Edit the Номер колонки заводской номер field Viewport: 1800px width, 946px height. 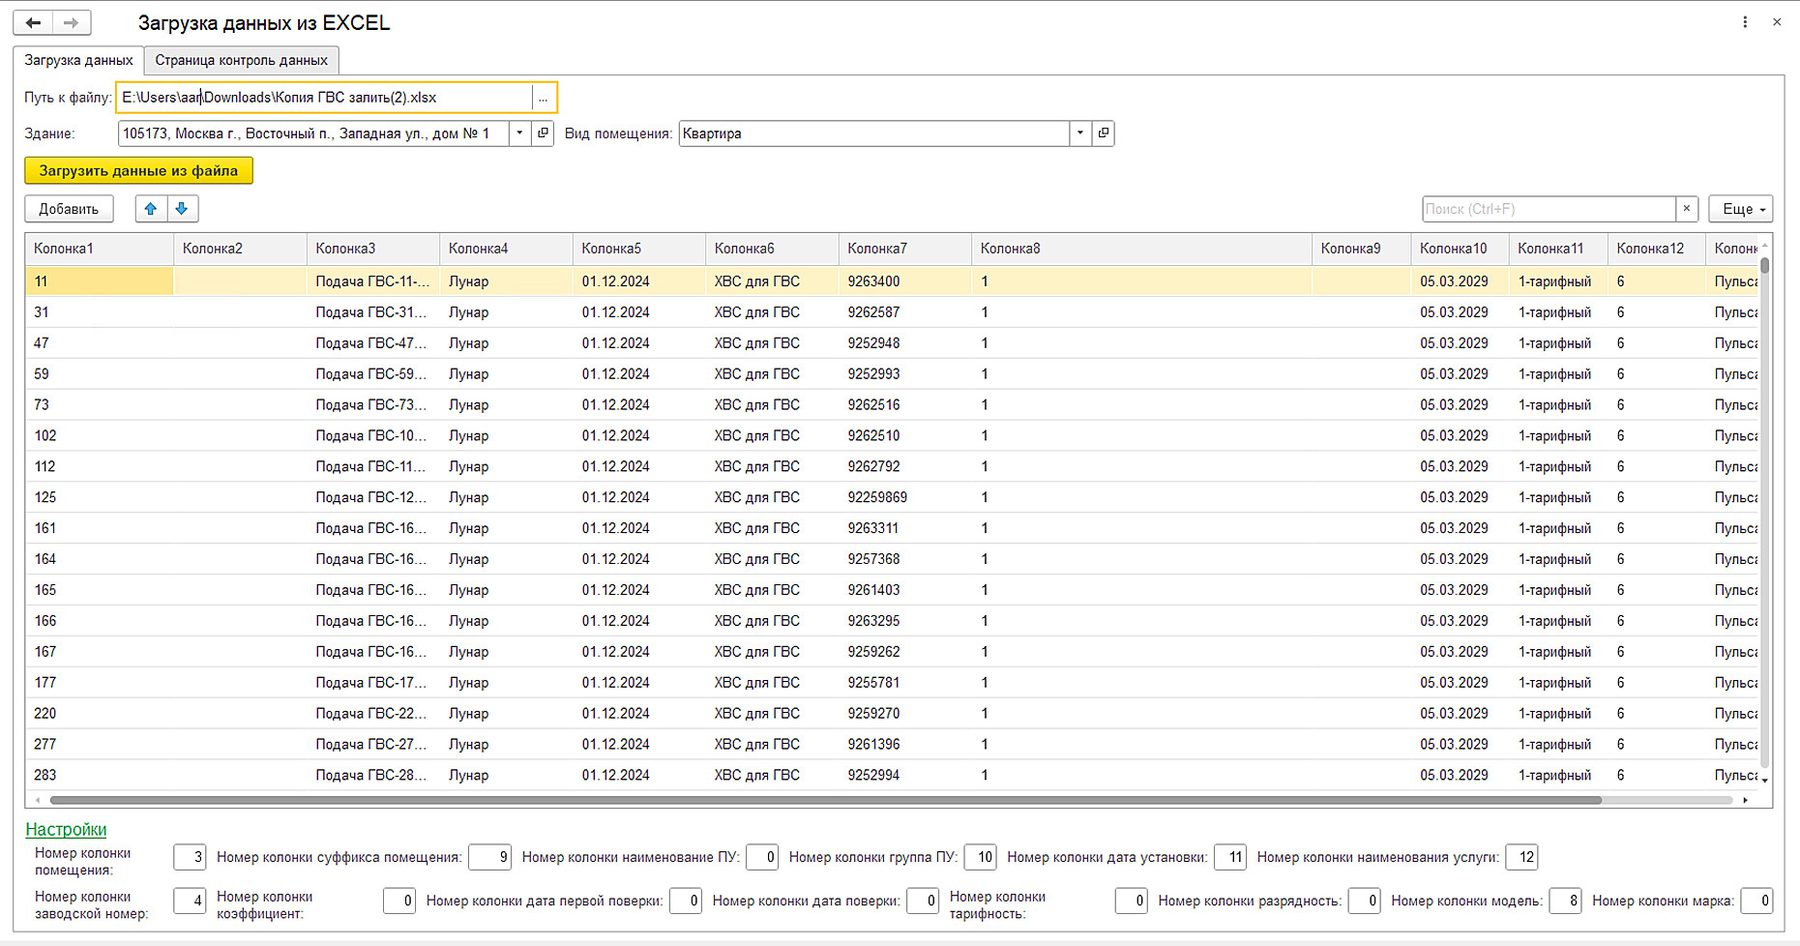pos(190,901)
